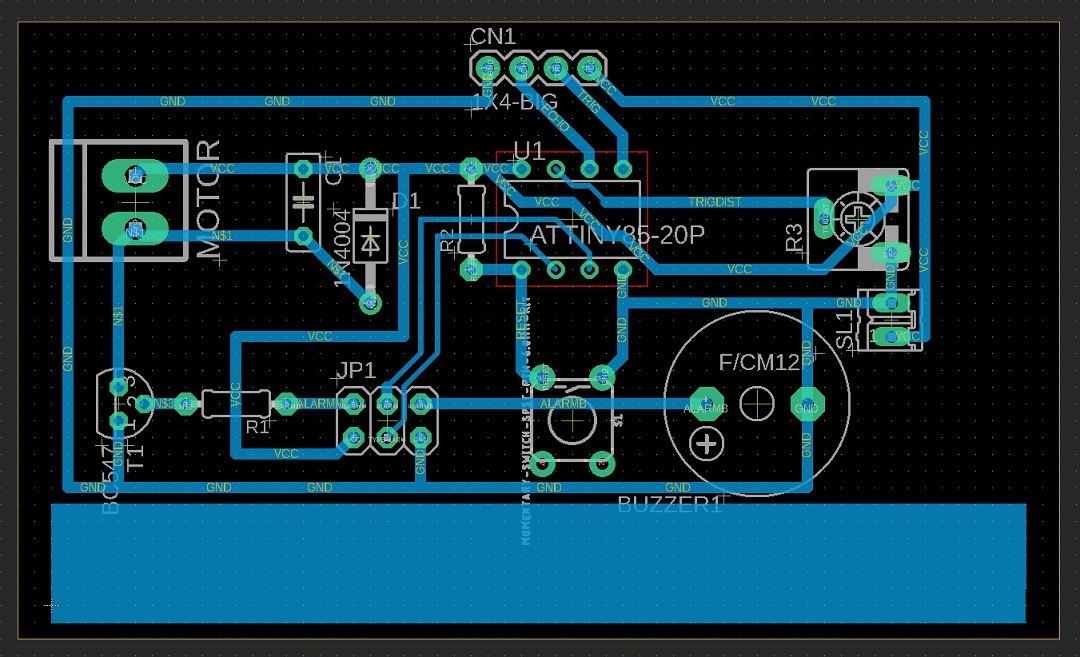Click the lower GND pad of R3
The width and height of the screenshot is (1080, 657).
point(891,253)
